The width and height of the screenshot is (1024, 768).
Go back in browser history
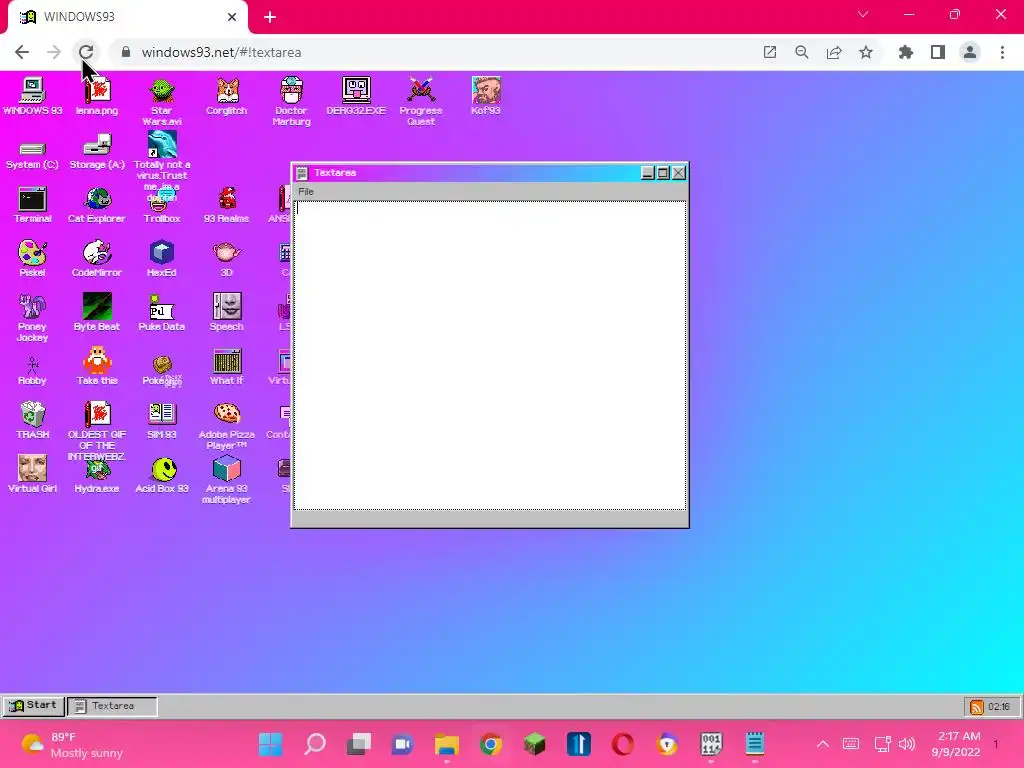click(22, 52)
